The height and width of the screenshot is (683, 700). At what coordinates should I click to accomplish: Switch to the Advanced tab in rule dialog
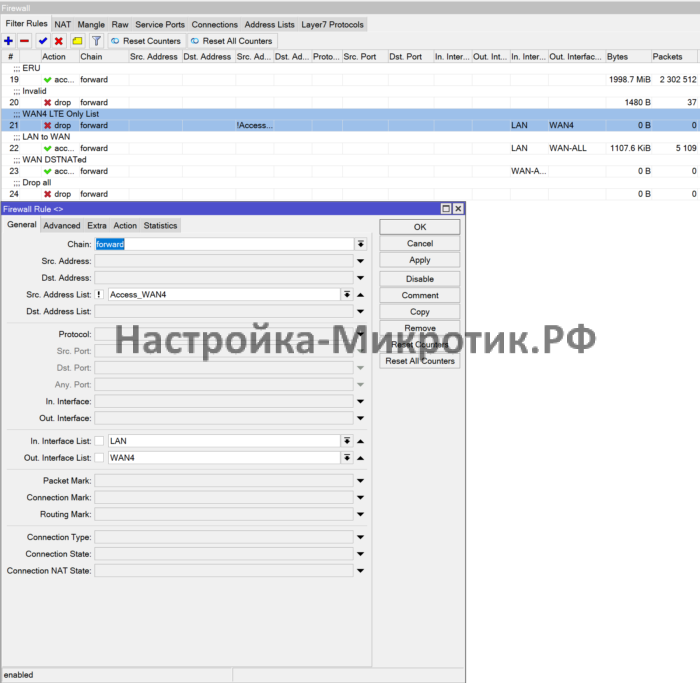[62, 225]
